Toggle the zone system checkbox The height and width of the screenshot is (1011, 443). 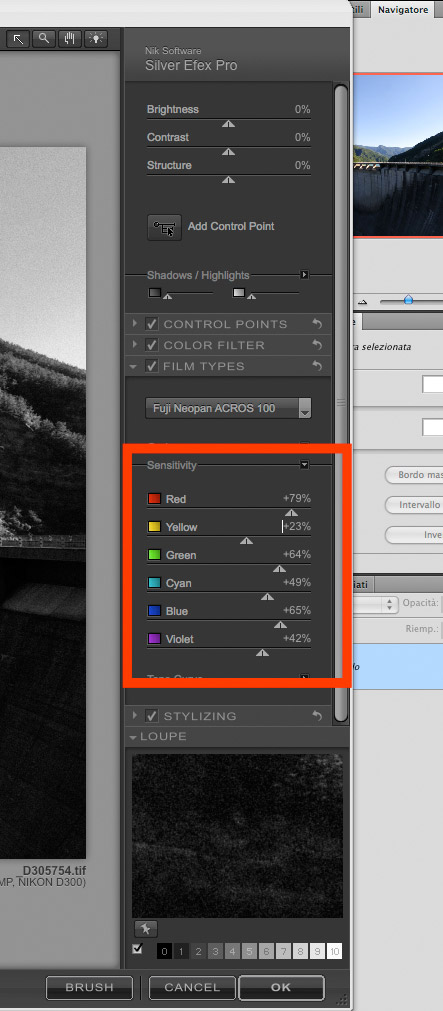(x=137, y=949)
